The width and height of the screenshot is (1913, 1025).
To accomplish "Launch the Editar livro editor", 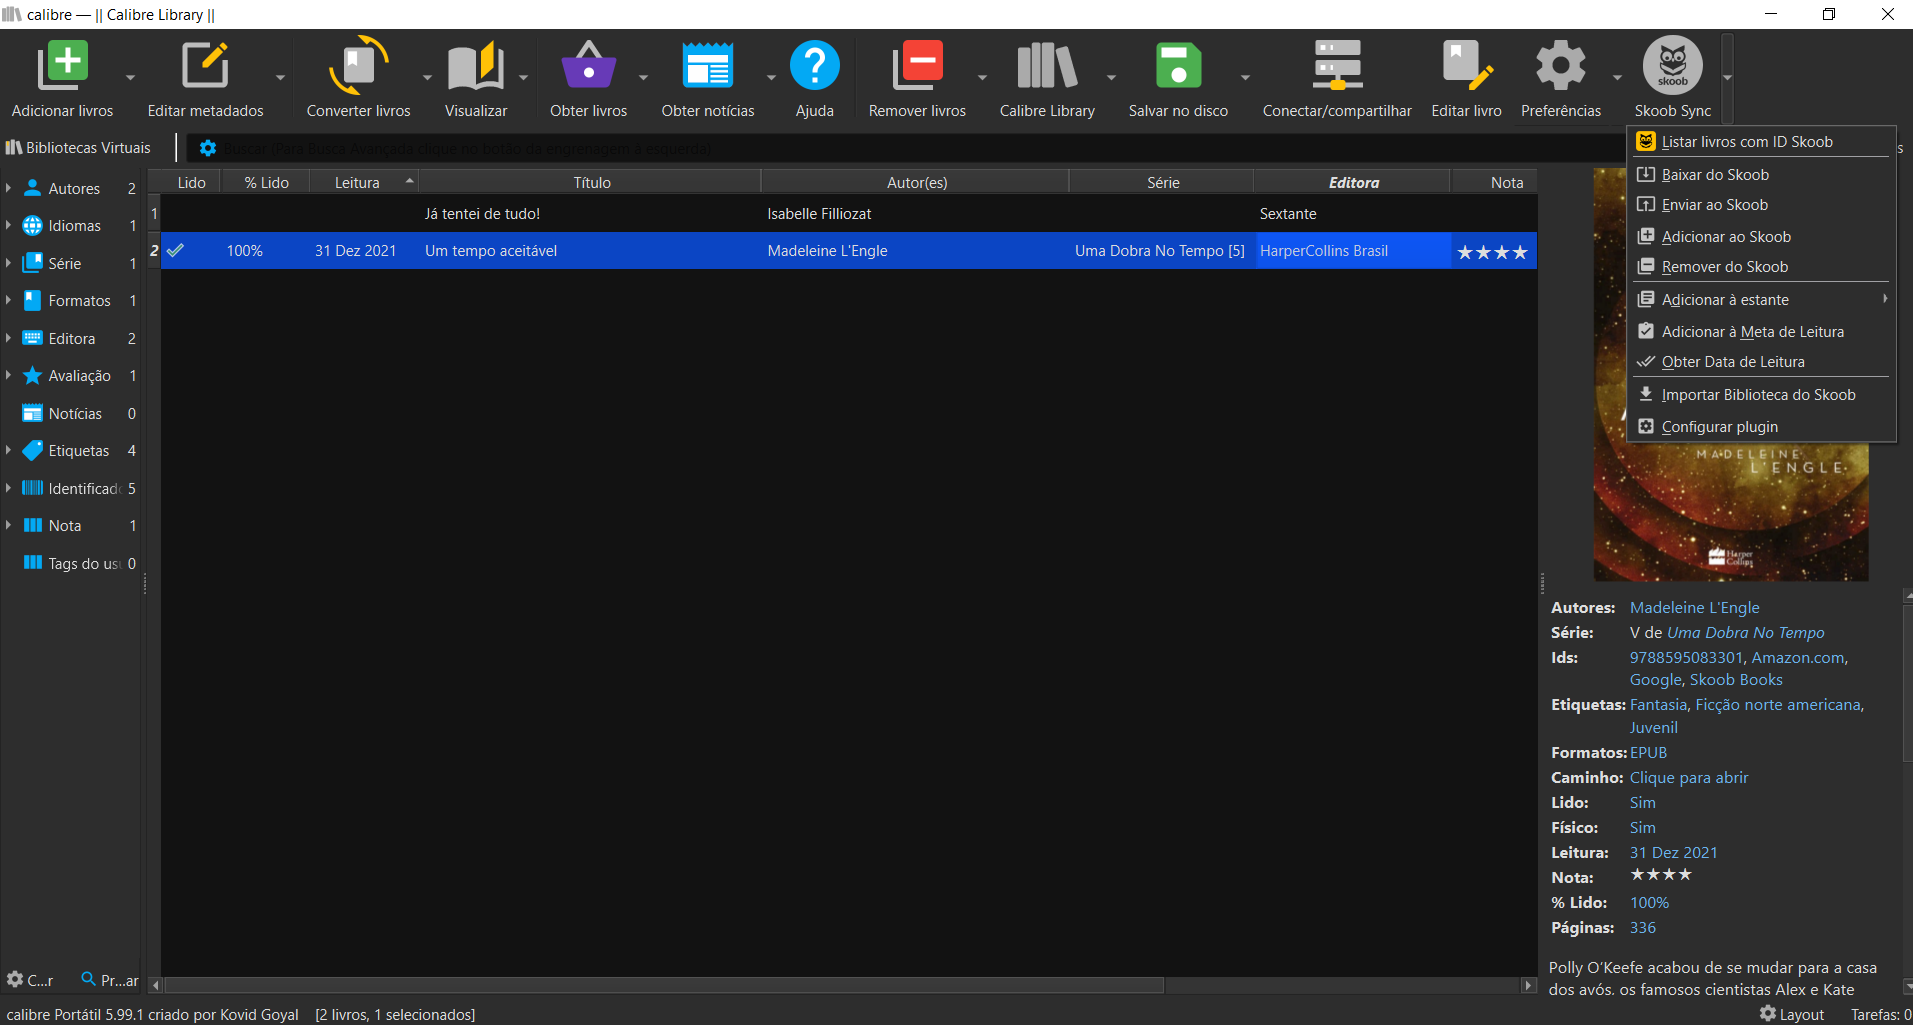I will 1466,66.
